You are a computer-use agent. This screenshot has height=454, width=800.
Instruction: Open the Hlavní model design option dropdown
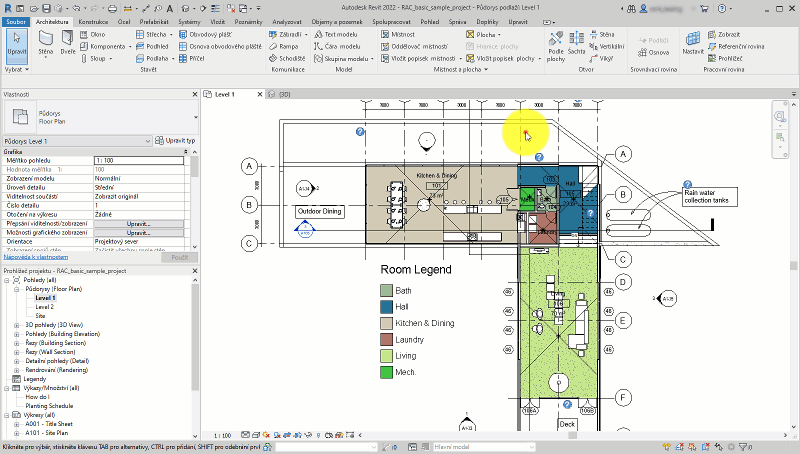484,447
